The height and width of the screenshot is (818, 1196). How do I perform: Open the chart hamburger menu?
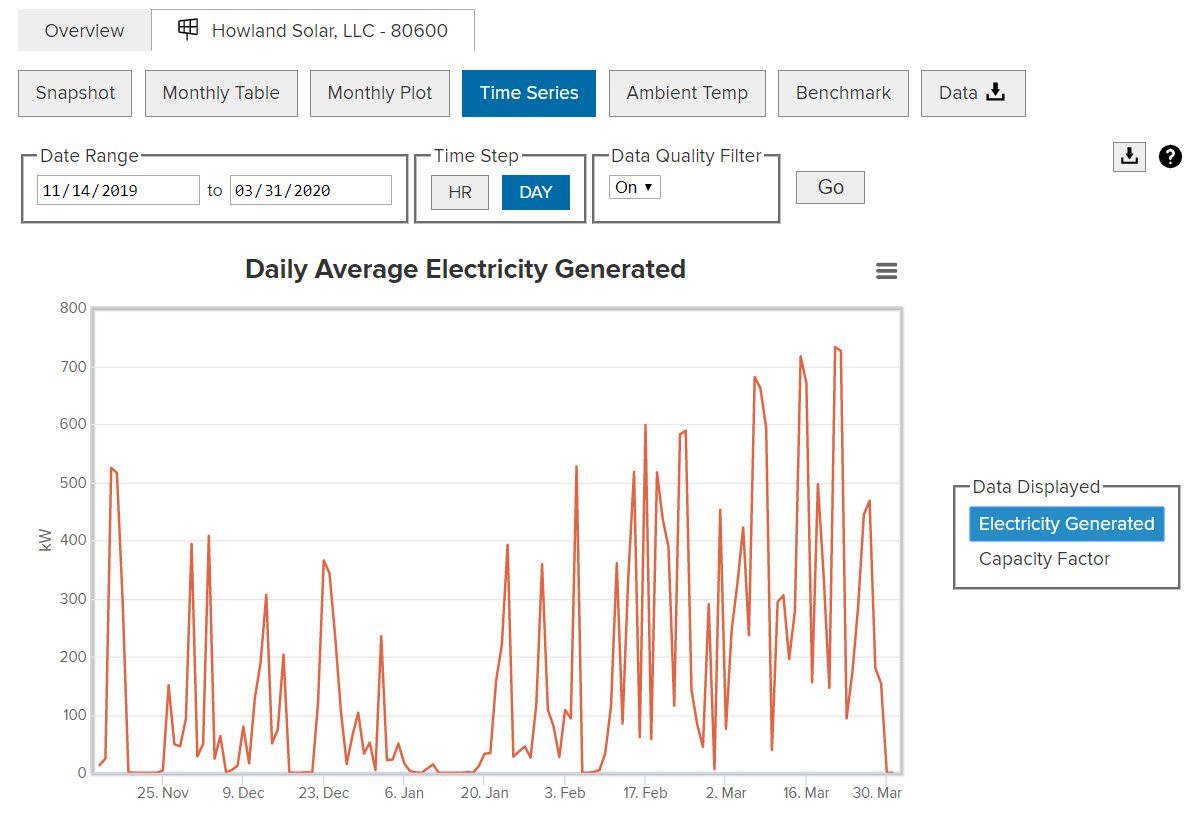[886, 270]
